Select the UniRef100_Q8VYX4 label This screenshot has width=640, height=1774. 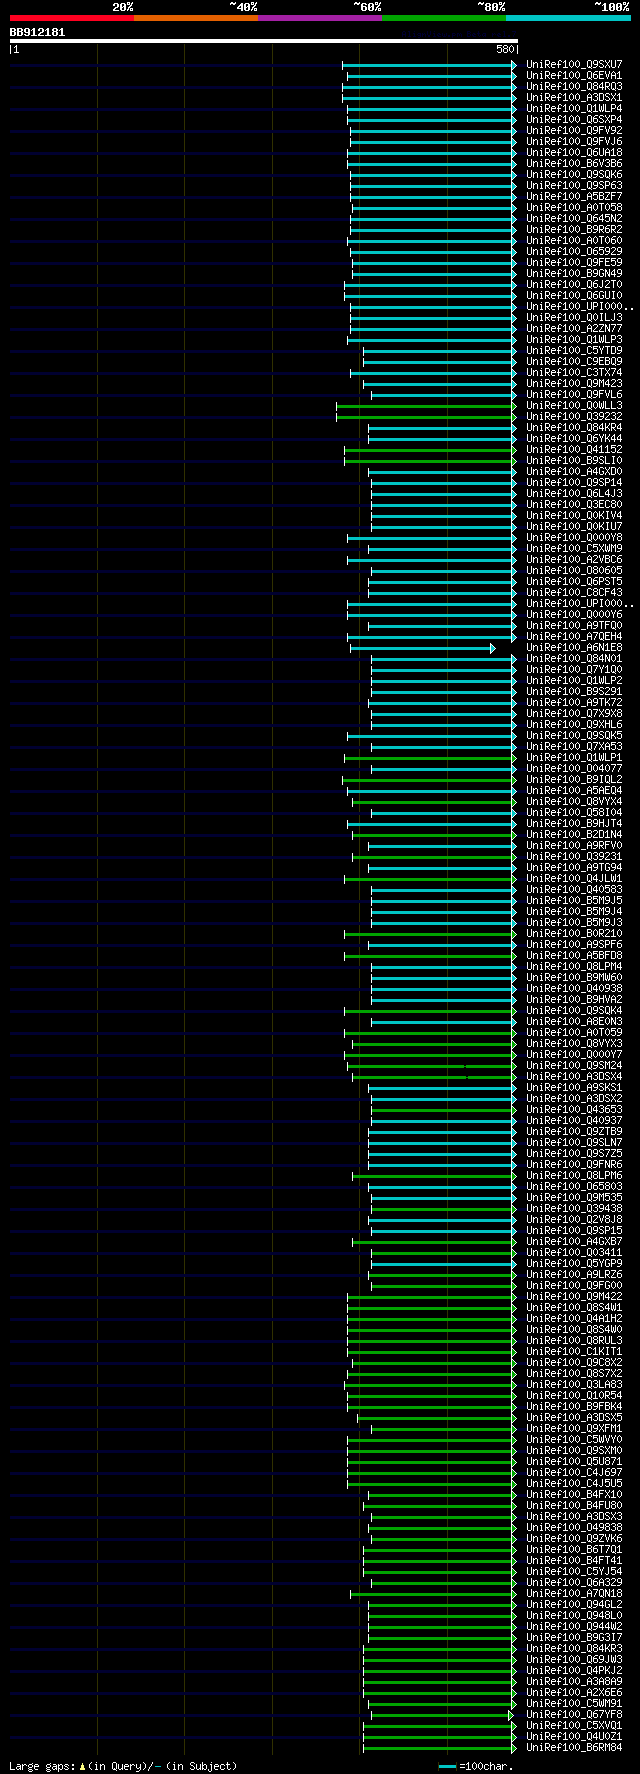click(x=574, y=801)
